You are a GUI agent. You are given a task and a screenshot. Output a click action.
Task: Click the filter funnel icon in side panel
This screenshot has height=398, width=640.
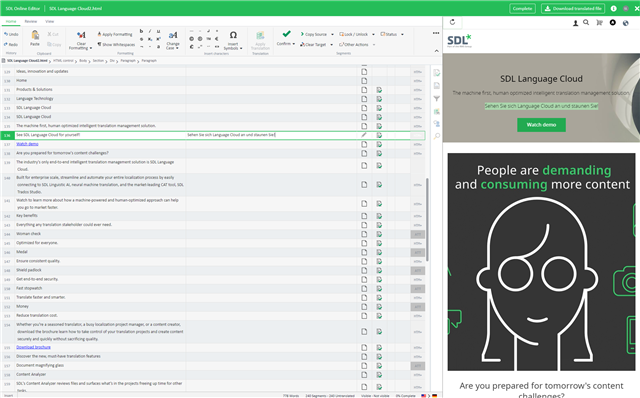tap(437, 98)
